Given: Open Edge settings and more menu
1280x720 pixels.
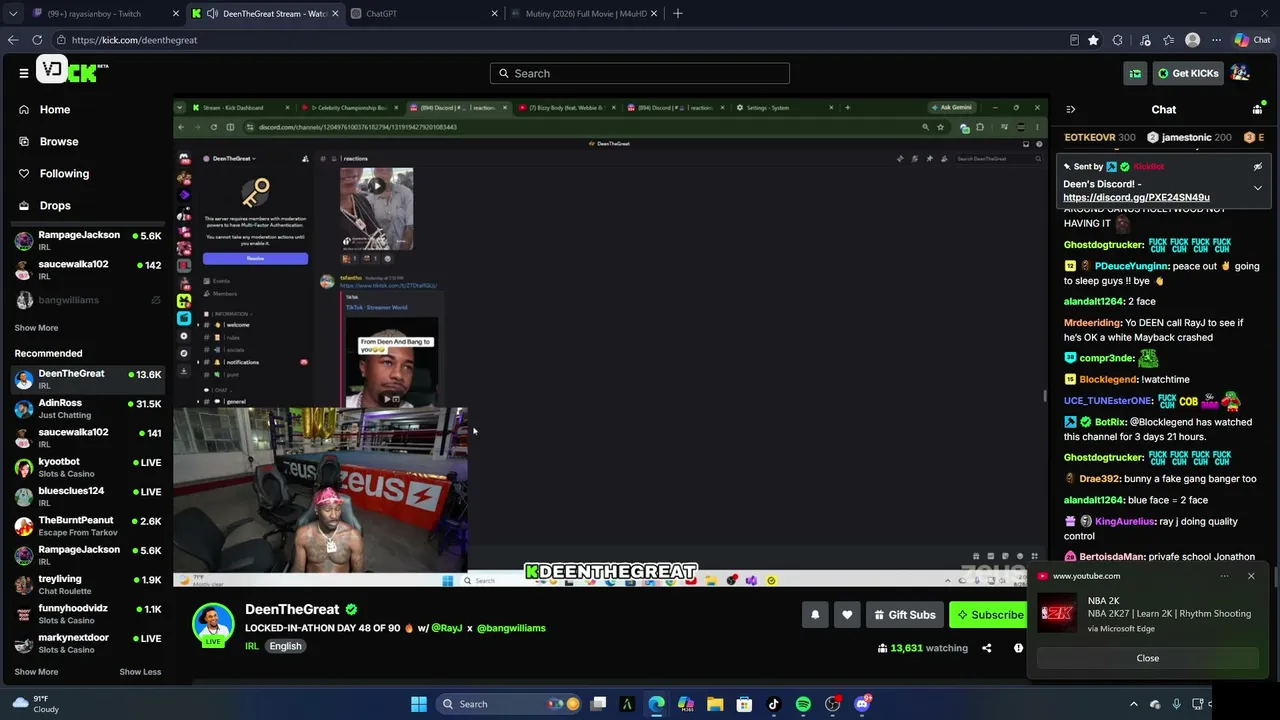Looking at the screenshot, I should [x=1216, y=40].
